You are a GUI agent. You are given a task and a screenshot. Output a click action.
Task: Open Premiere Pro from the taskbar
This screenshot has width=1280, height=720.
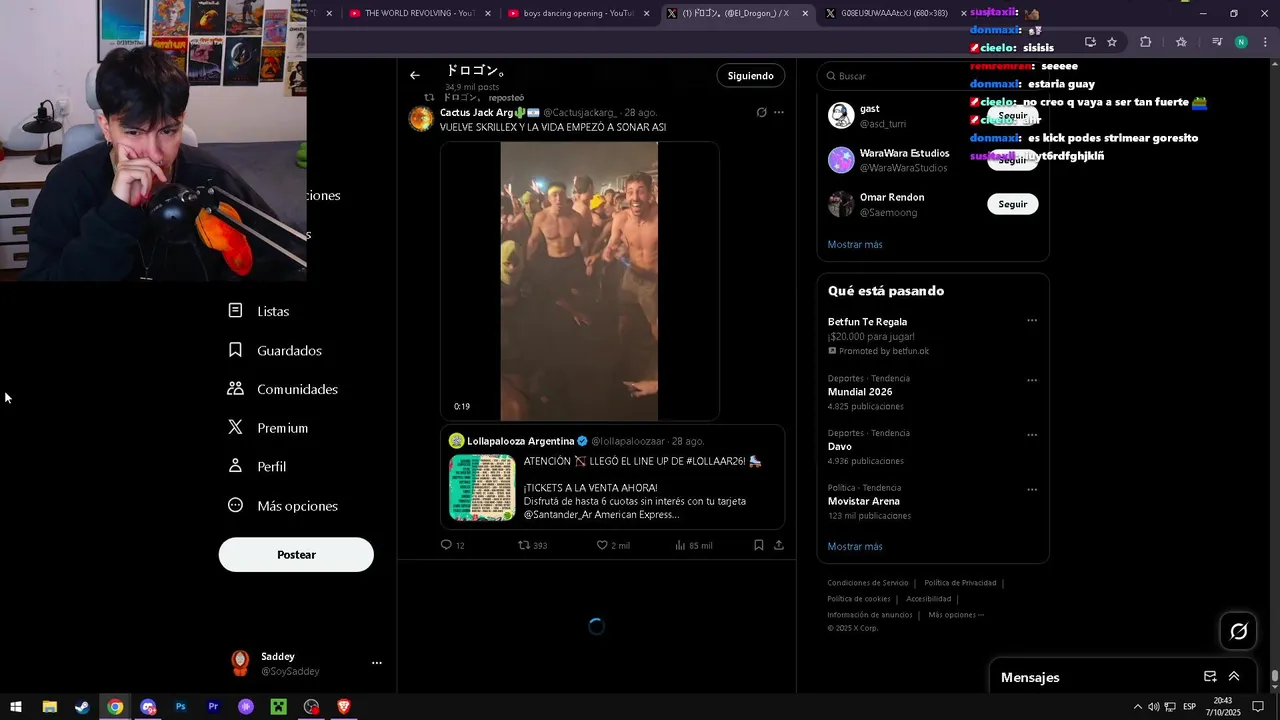click(x=213, y=706)
